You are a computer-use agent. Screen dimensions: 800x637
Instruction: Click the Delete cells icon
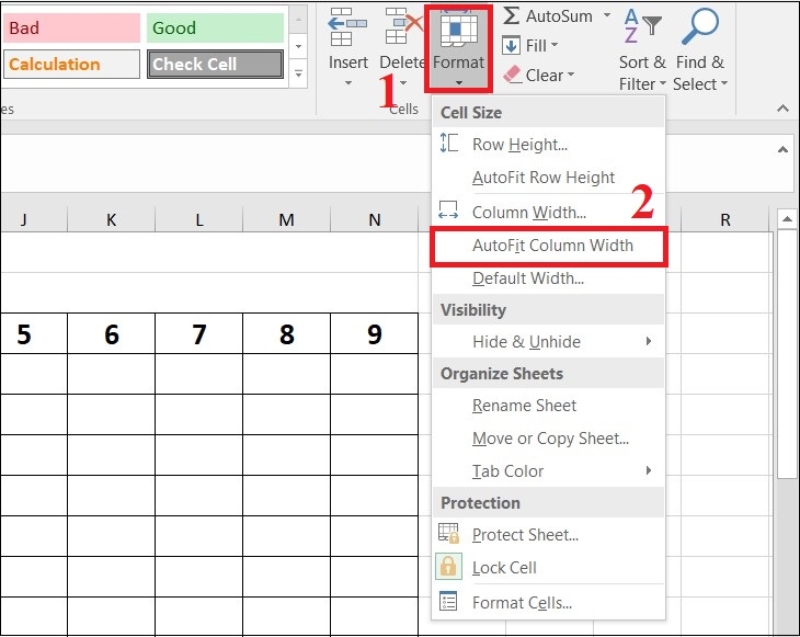(x=402, y=27)
